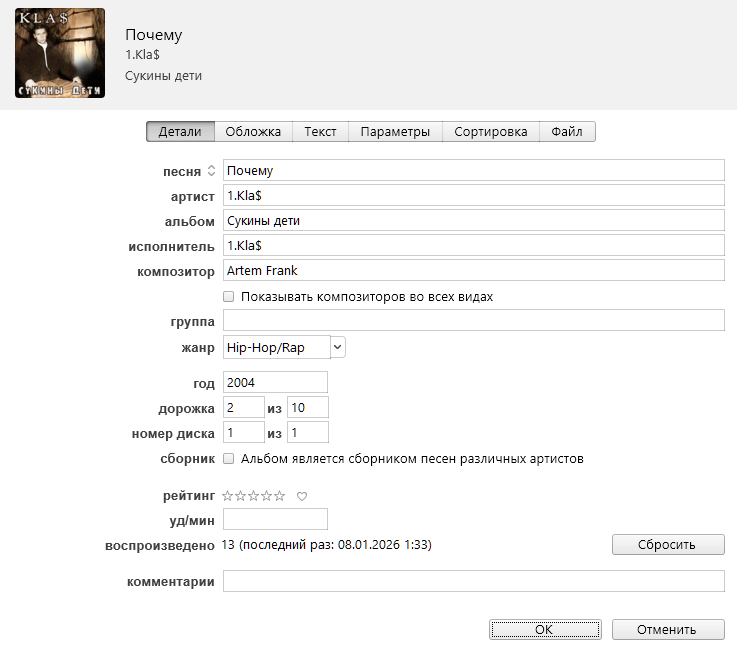Screen dimensions: 737x655
Task: Click the альбом field with Сукины дети
Action: 474,220
